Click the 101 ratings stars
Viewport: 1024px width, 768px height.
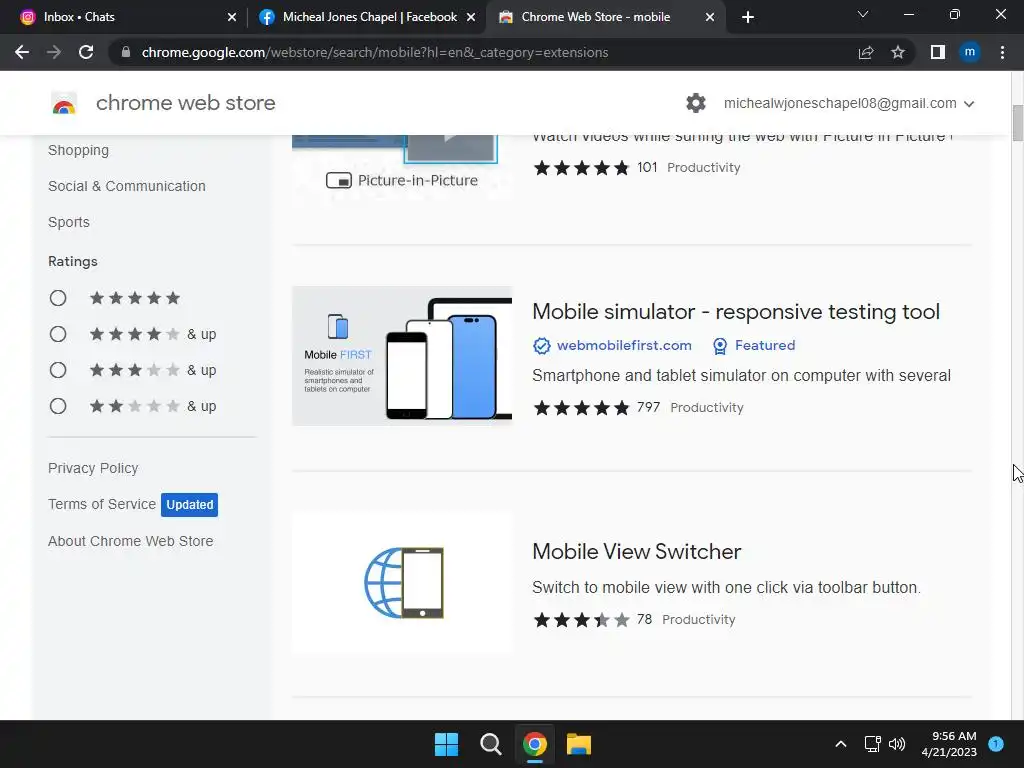coord(581,168)
